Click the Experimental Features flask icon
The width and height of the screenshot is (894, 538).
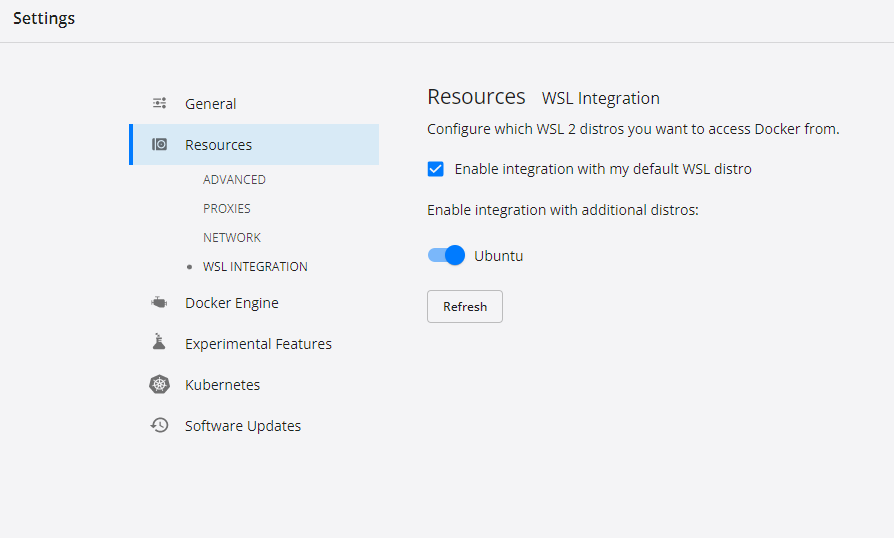159,341
